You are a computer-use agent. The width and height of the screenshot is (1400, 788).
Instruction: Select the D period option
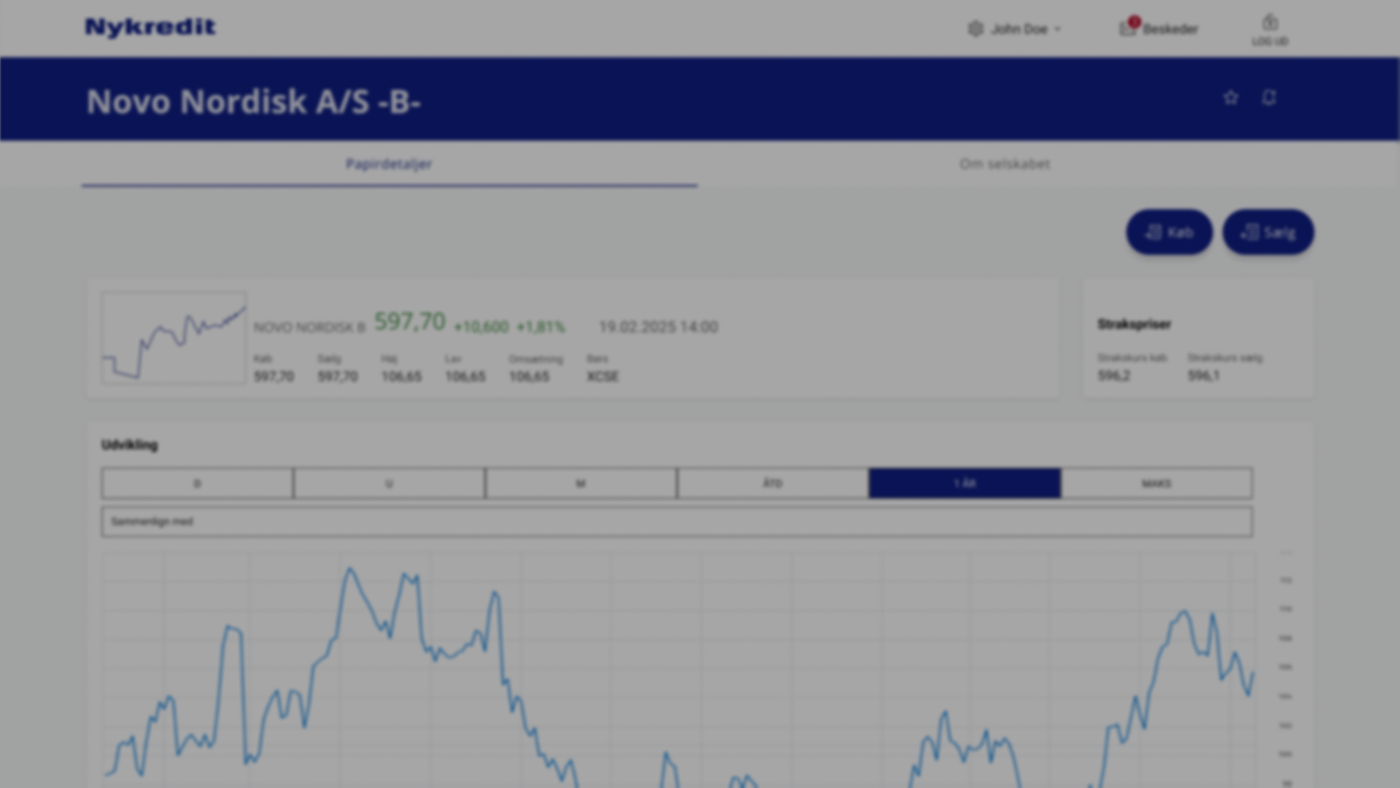[x=197, y=483]
